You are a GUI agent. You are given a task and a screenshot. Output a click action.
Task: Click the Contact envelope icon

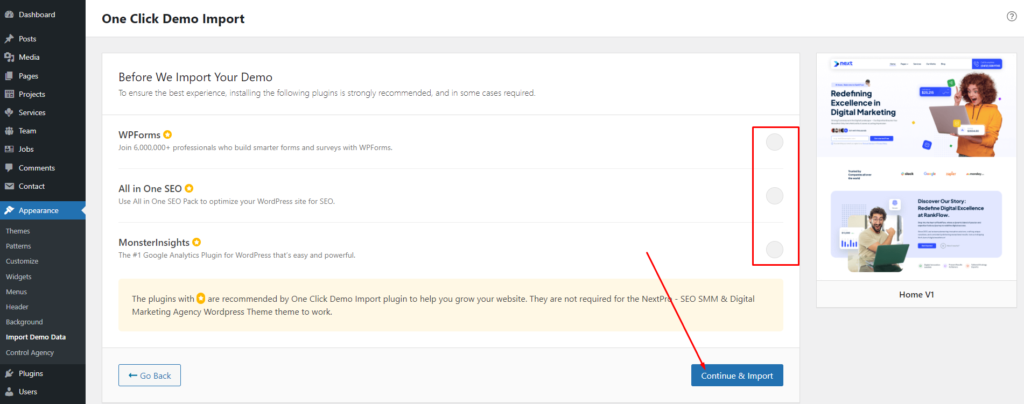click(x=9, y=186)
